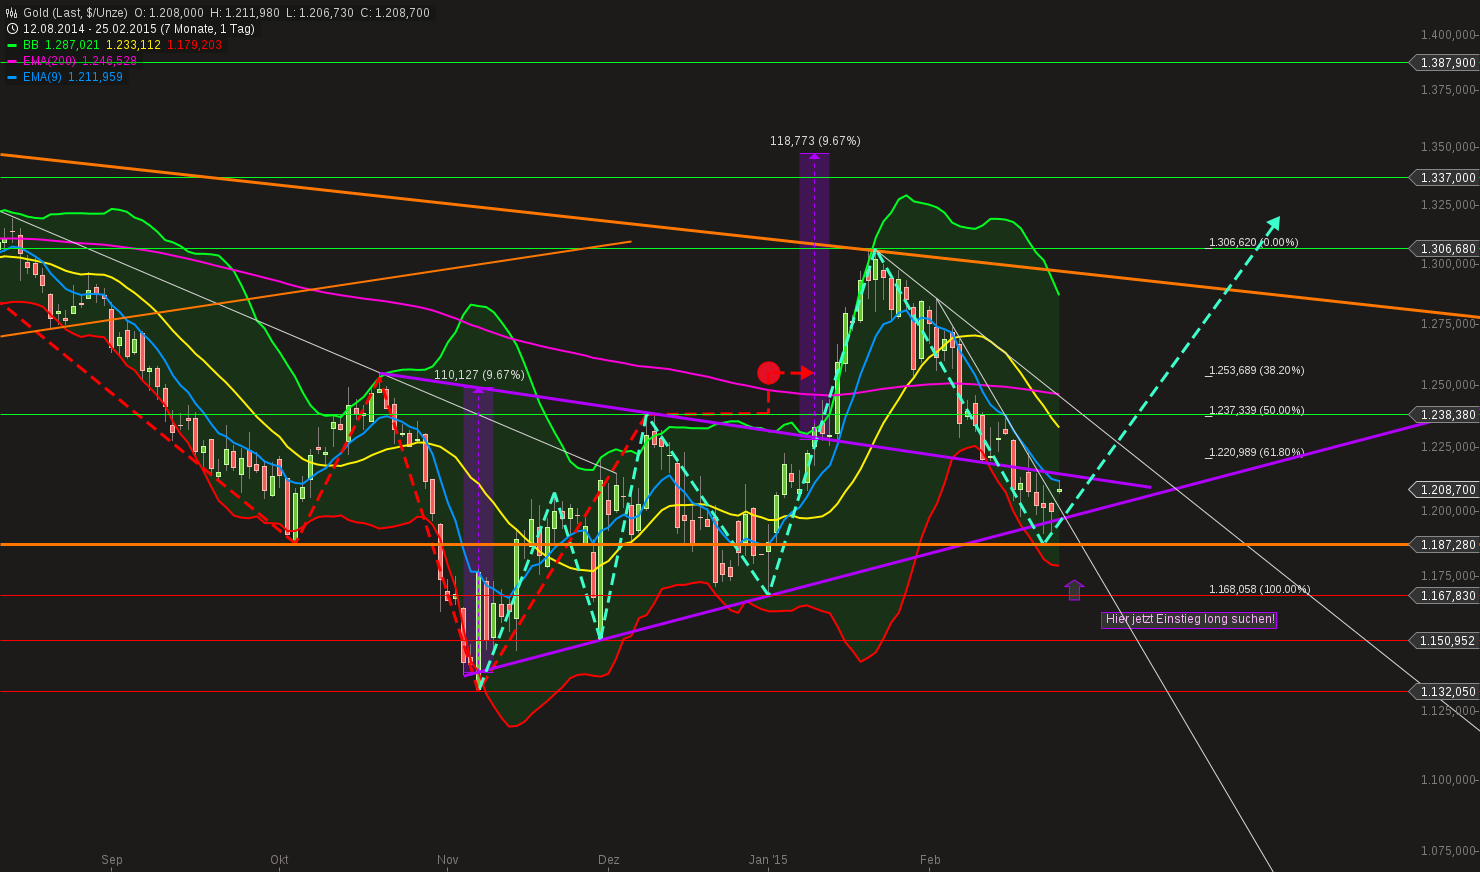Screen dimensions: 1480x872
Task: Click the candlestick instrument icon before Gold title
Action: click(9, 12)
